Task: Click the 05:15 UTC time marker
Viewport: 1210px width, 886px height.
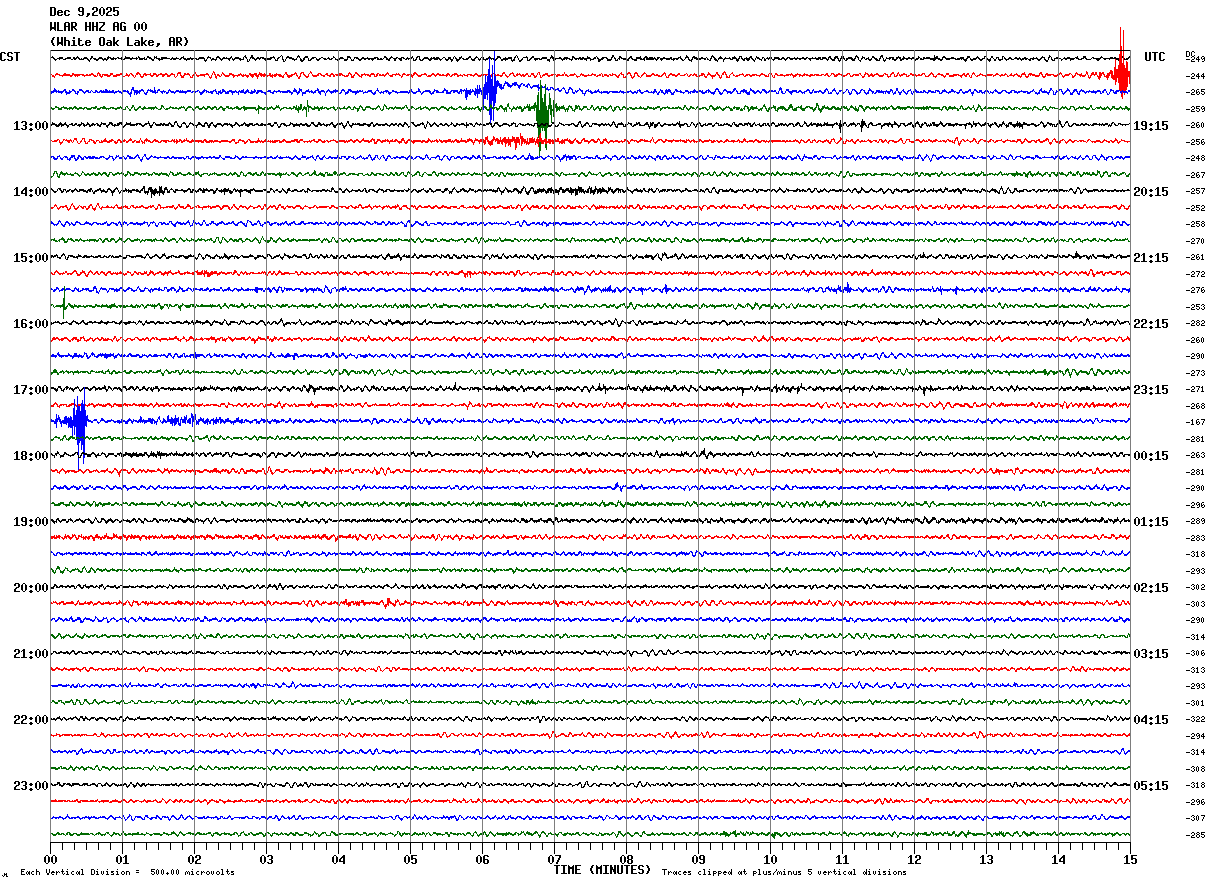Action: (1151, 786)
